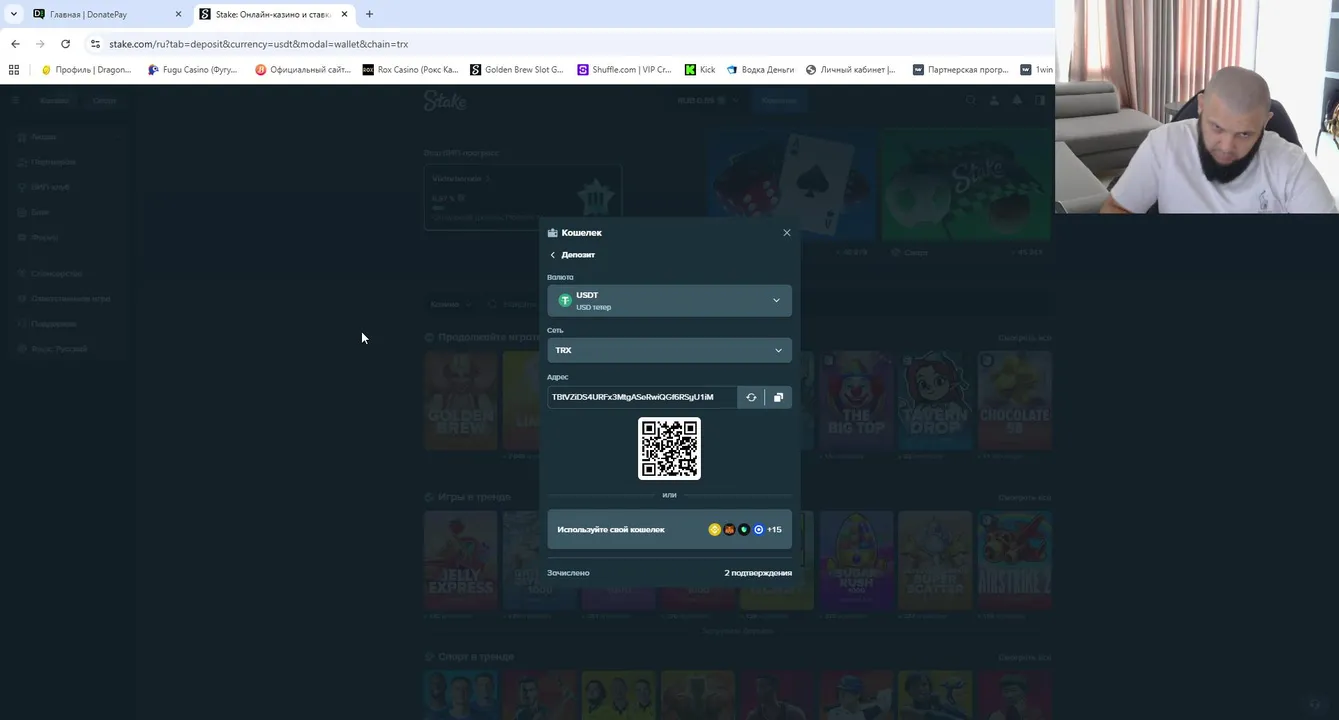This screenshot has height=720, width=1339.
Task: Click the green Tether icon in currency field
Action: (565, 300)
